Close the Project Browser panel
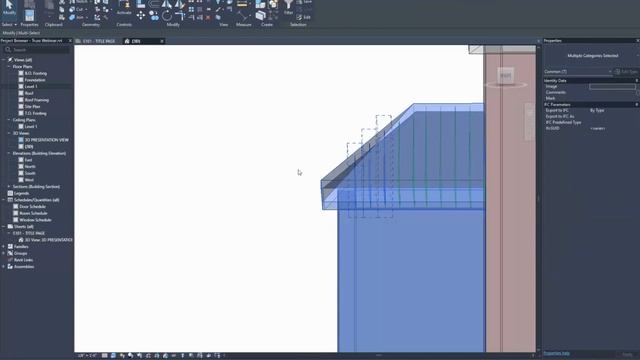640x360 pixels. click(70, 41)
